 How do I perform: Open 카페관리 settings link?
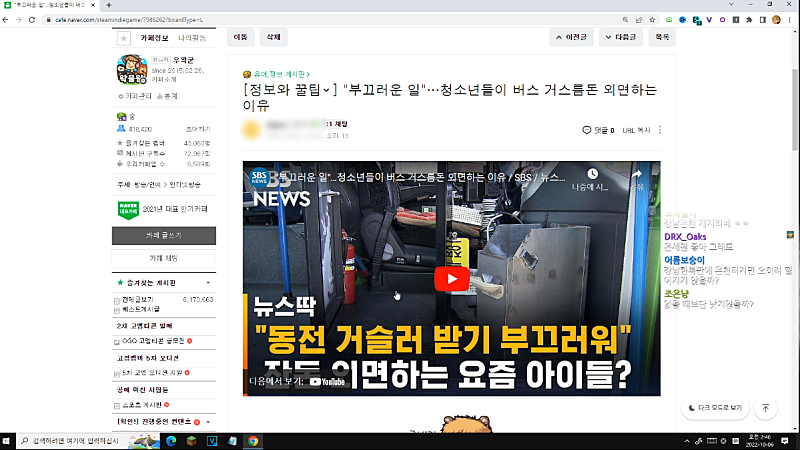point(135,96)
